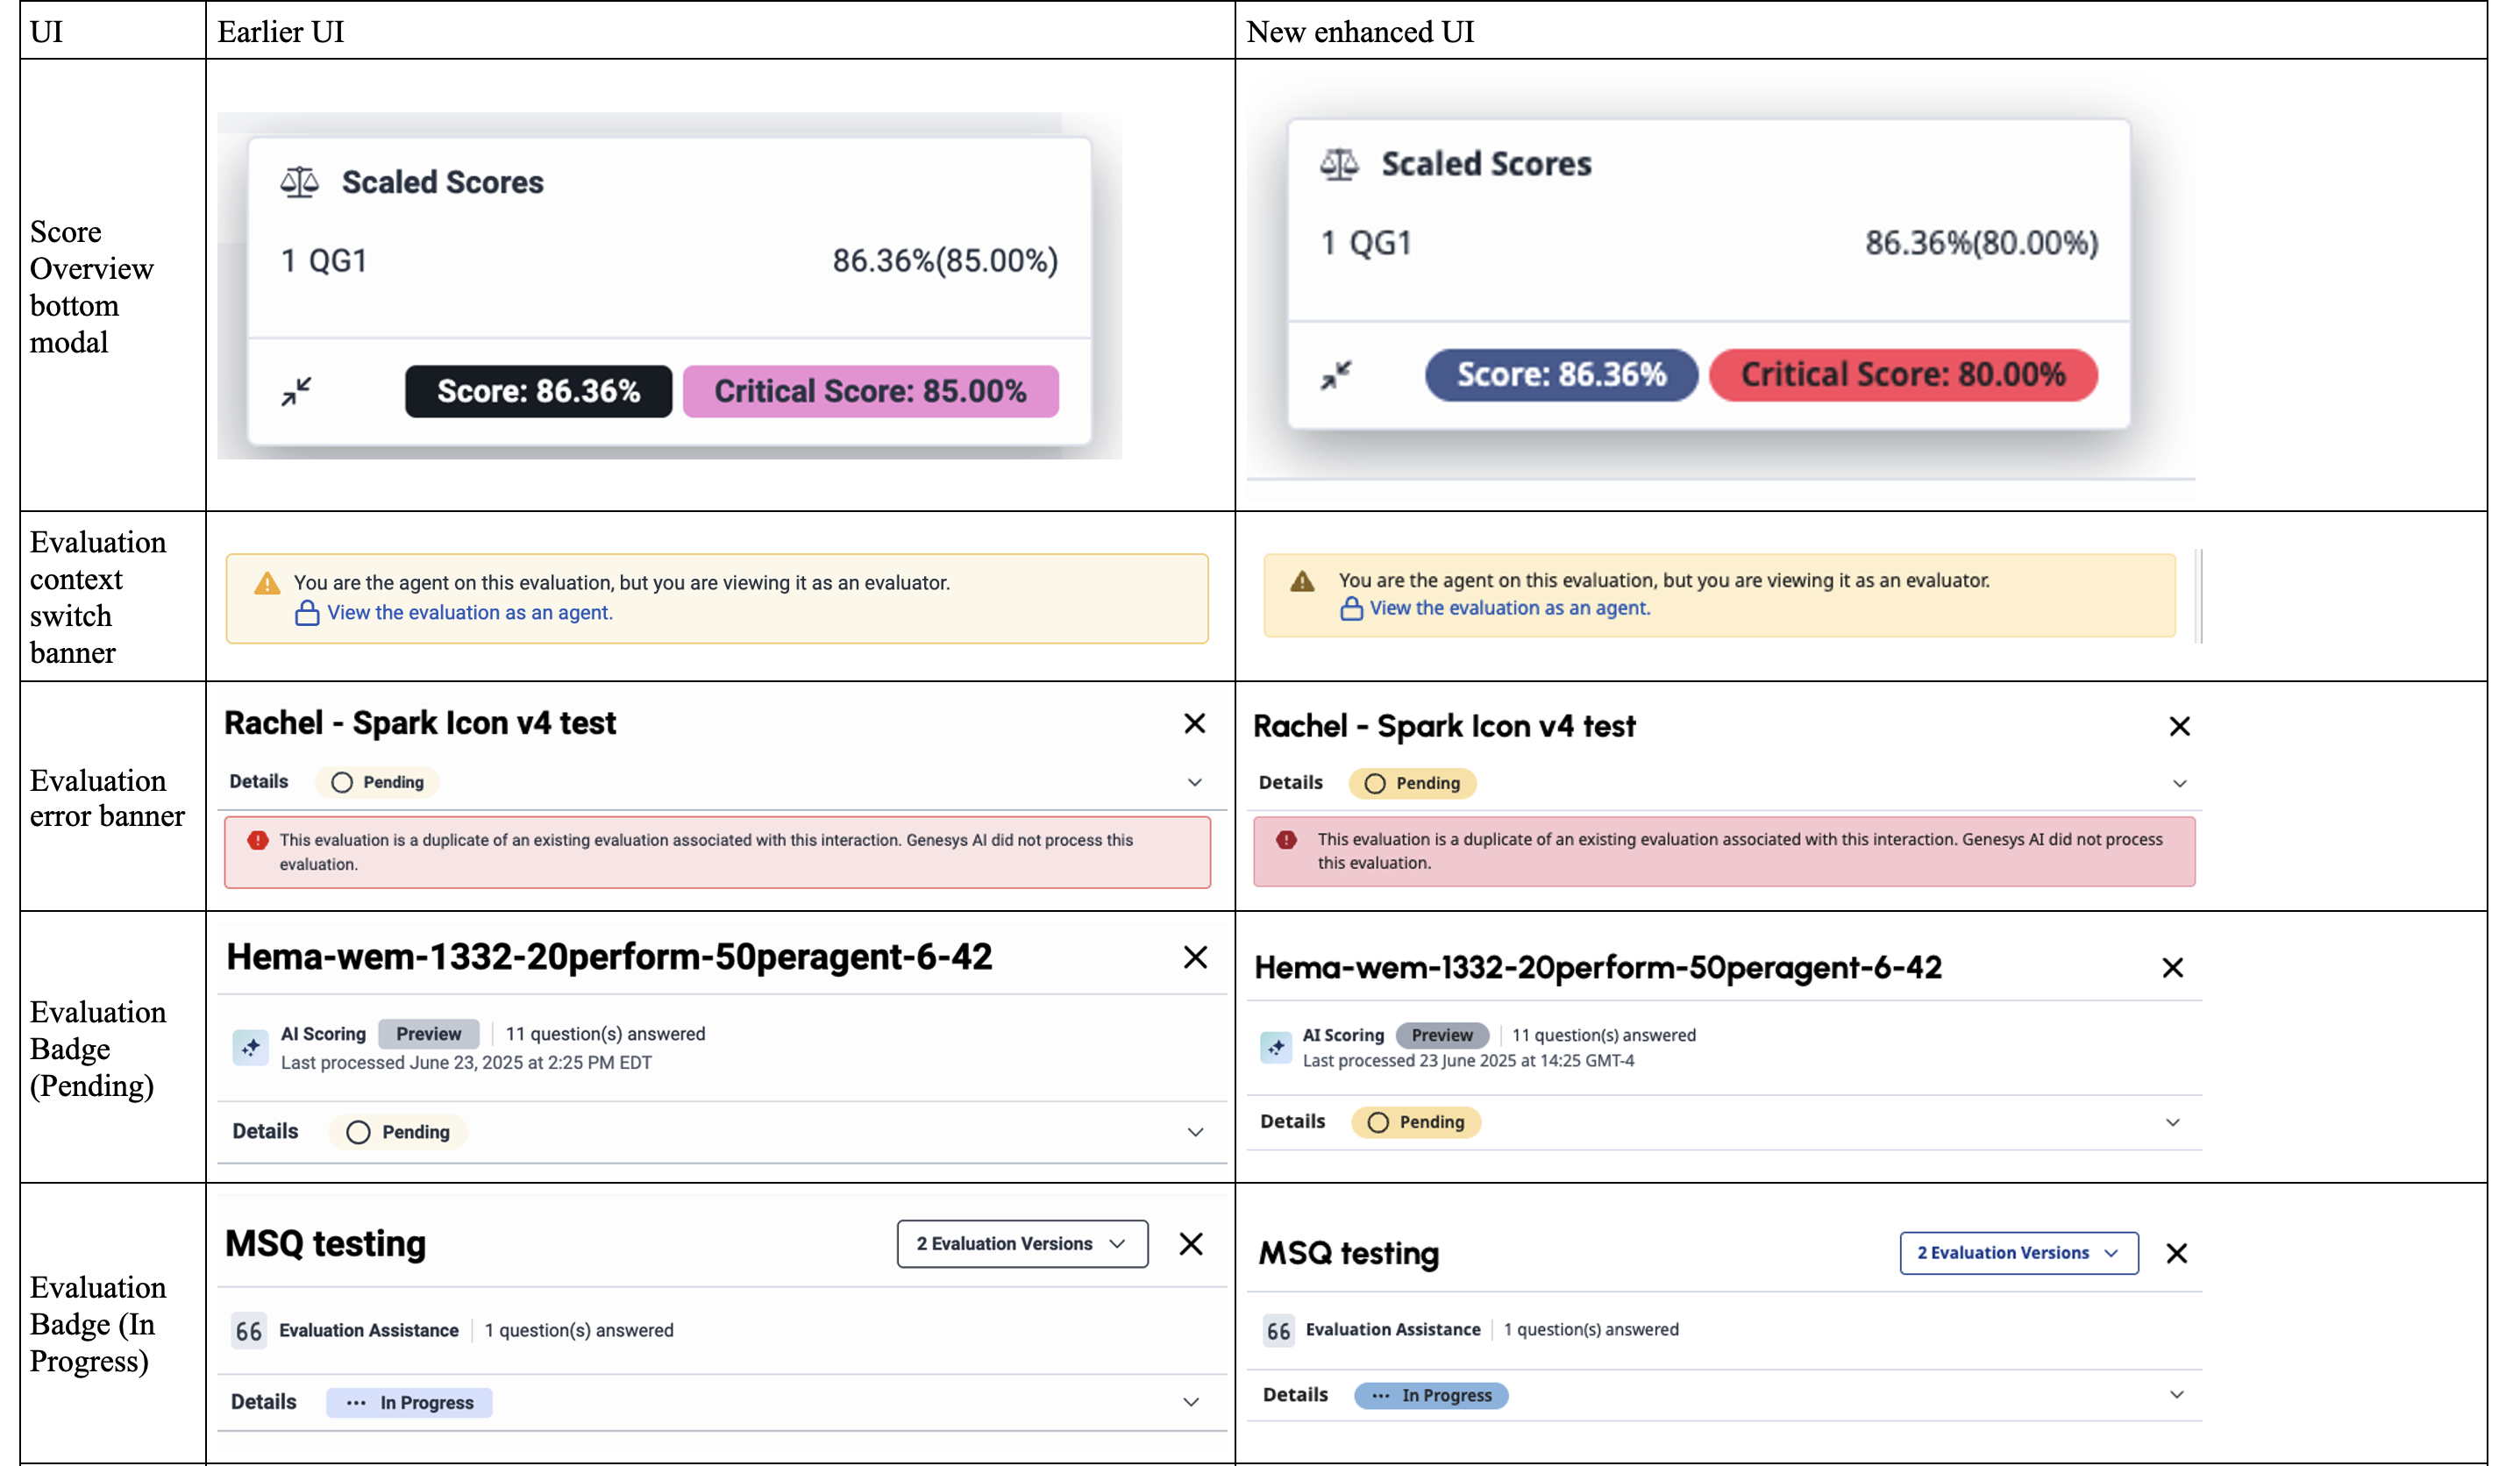Open the blue-outlined 2 Evaluation Versions dropdown
Image resolution: width=2520 pixels, height=1466 pixels.
[x=2018, y=1253]
